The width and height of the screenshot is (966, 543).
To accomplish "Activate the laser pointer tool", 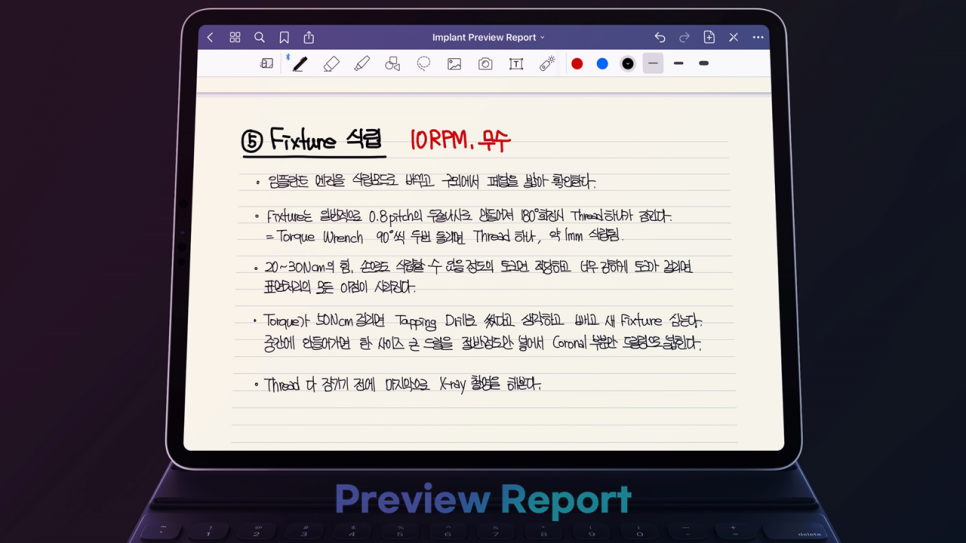I will coord(547,64).
